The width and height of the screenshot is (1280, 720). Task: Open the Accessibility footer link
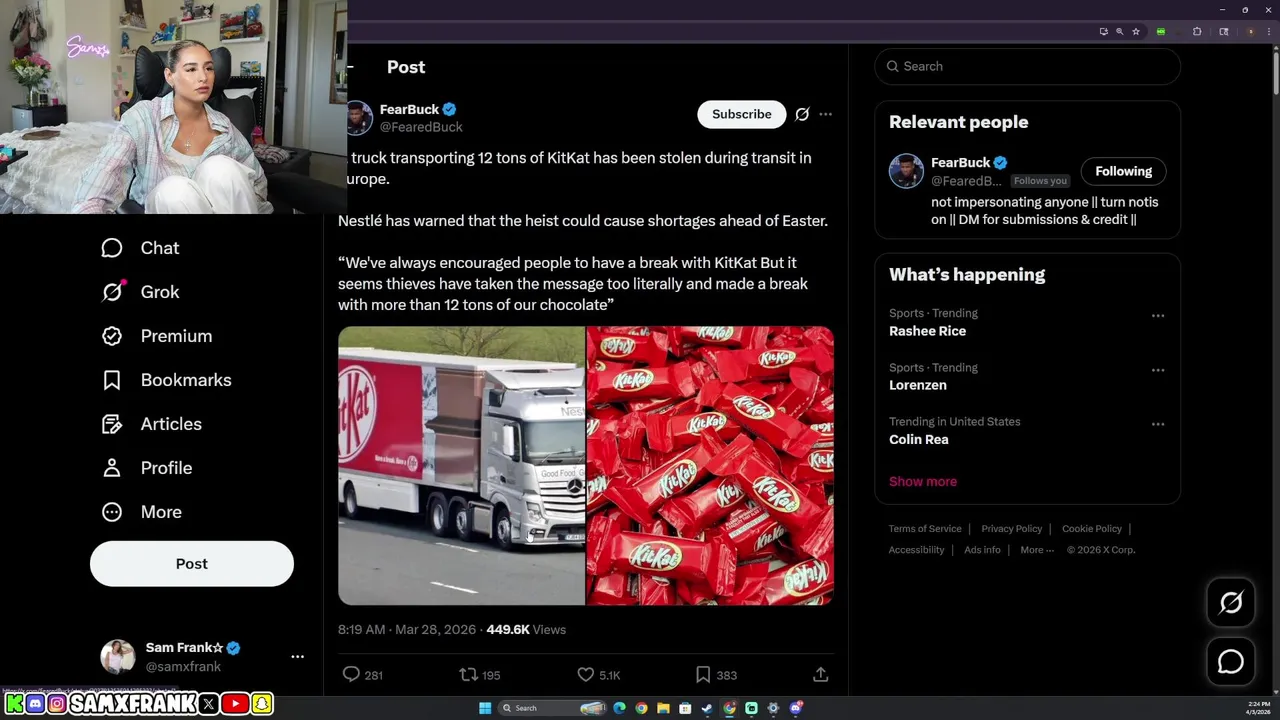coord(916,550)
